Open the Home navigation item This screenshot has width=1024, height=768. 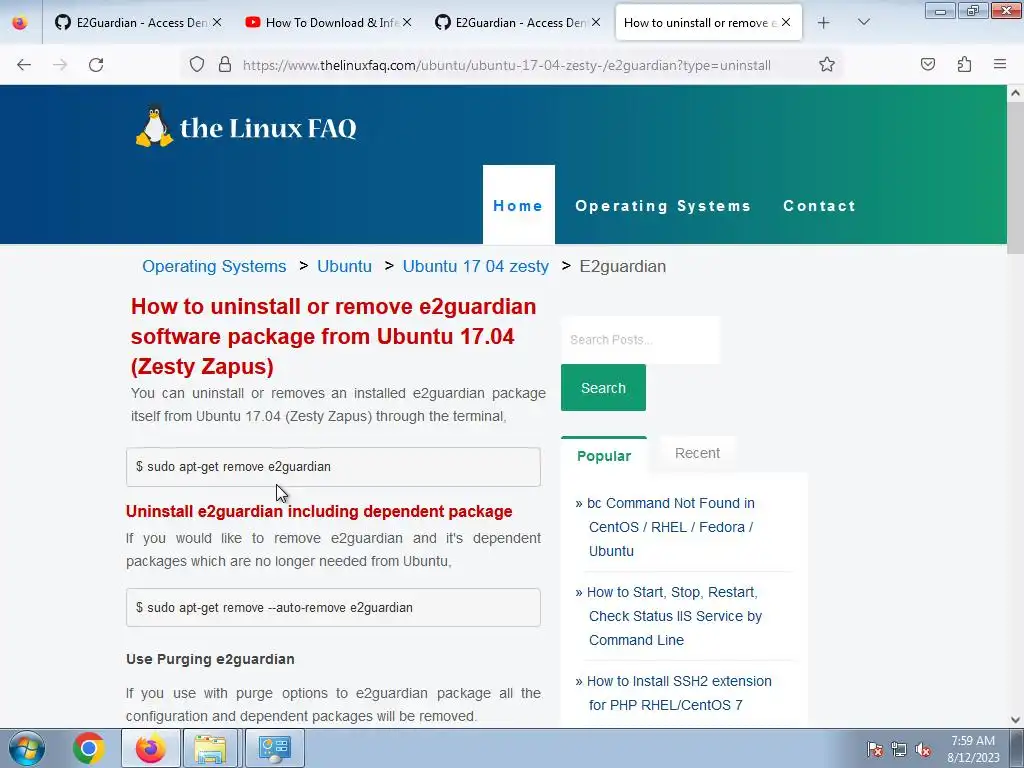518,206
